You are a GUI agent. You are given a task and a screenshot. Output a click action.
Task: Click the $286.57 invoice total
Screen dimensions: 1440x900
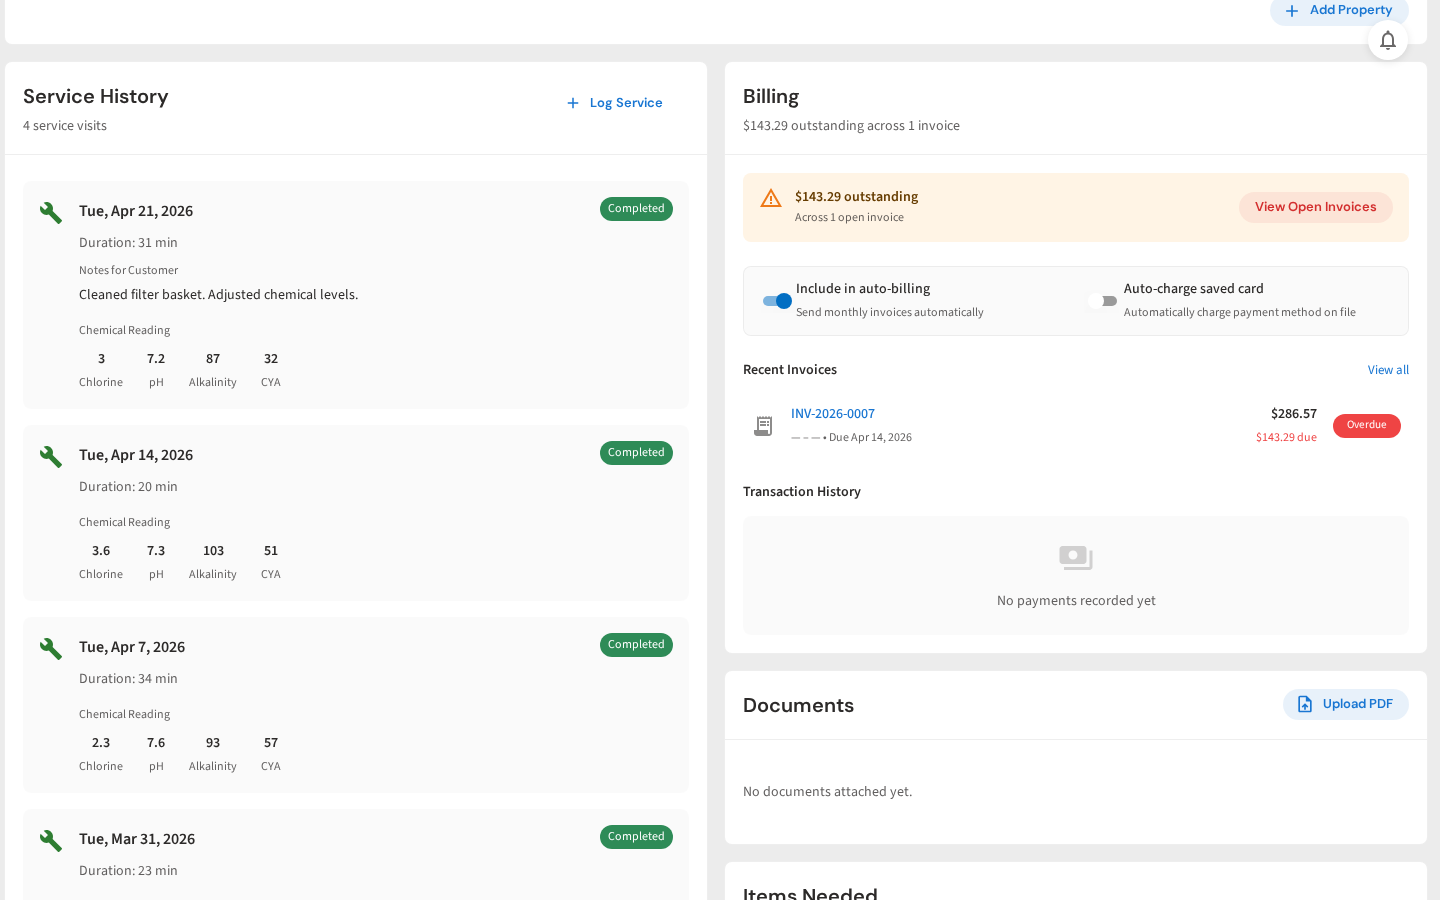click(1294, 414)
